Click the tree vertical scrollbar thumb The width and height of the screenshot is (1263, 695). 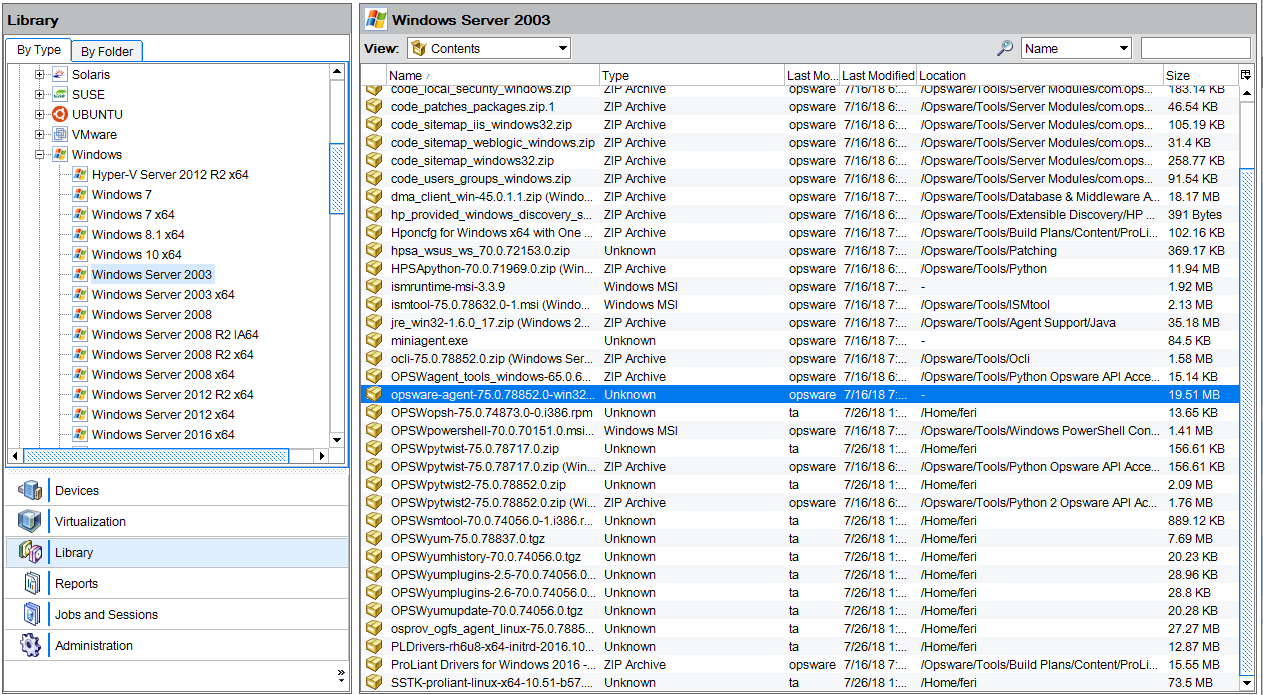(336, 179)
